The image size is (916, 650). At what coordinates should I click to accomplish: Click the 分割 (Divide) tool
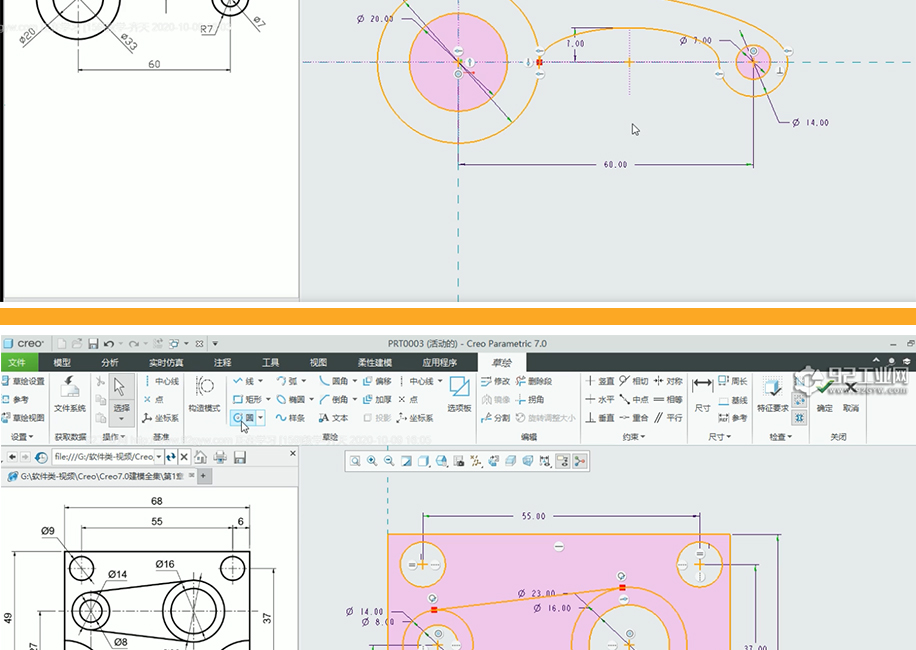(495, 418)
